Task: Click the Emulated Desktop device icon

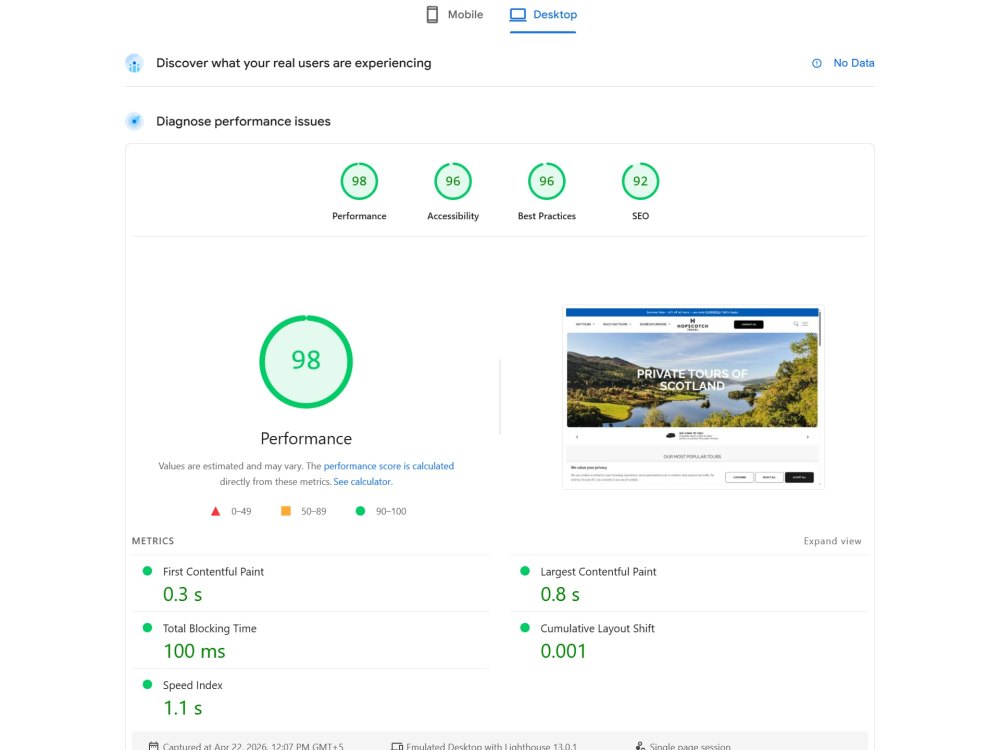Action: tap(397, 746)
